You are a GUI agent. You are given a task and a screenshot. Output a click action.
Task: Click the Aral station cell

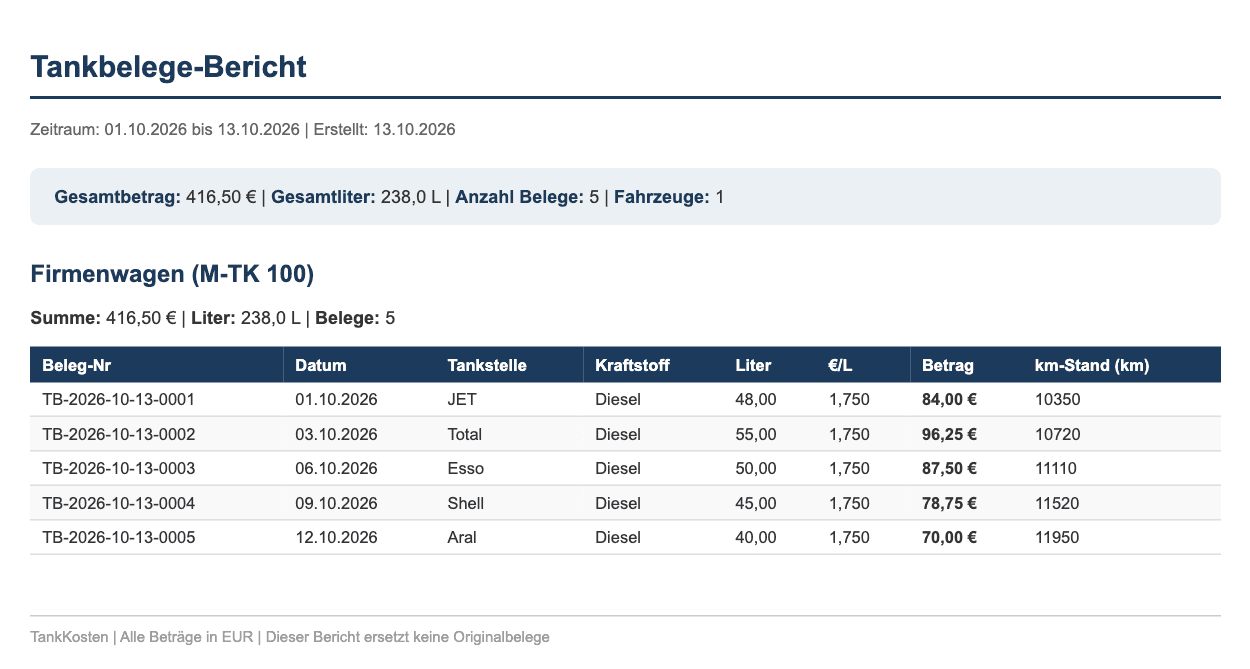tap(462, 537)
